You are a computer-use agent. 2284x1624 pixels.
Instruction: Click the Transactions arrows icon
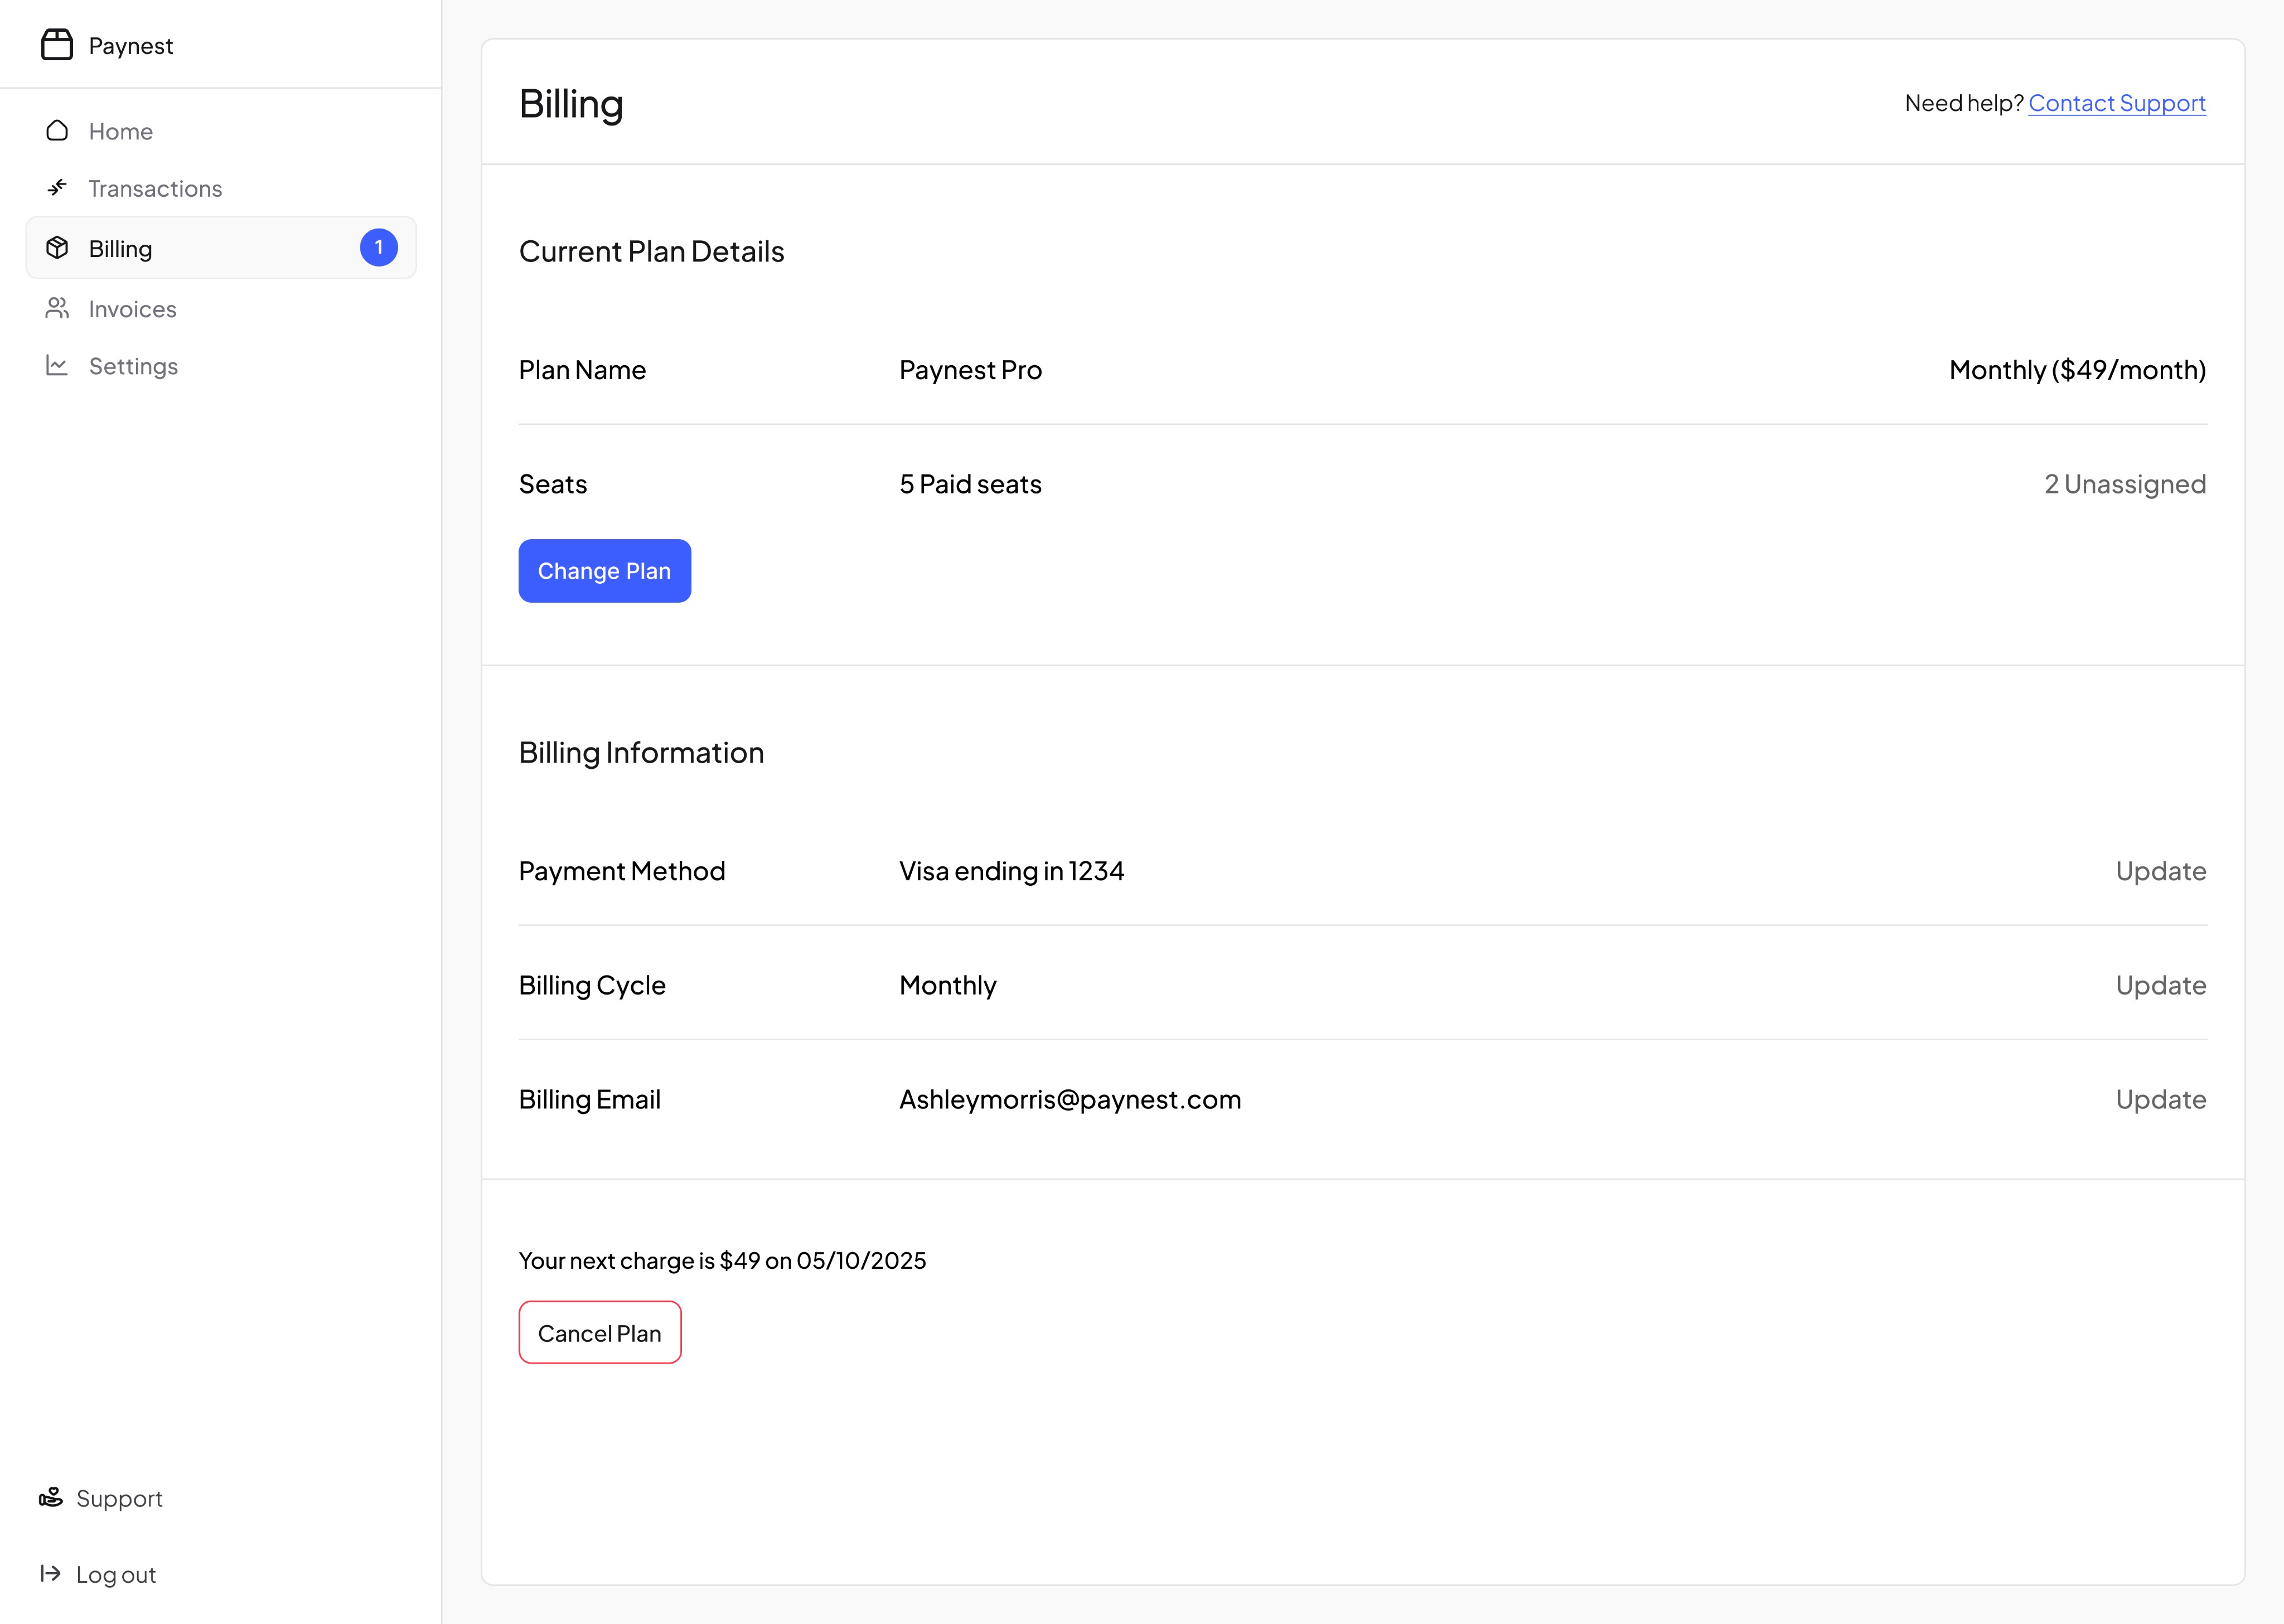(57, 188)
